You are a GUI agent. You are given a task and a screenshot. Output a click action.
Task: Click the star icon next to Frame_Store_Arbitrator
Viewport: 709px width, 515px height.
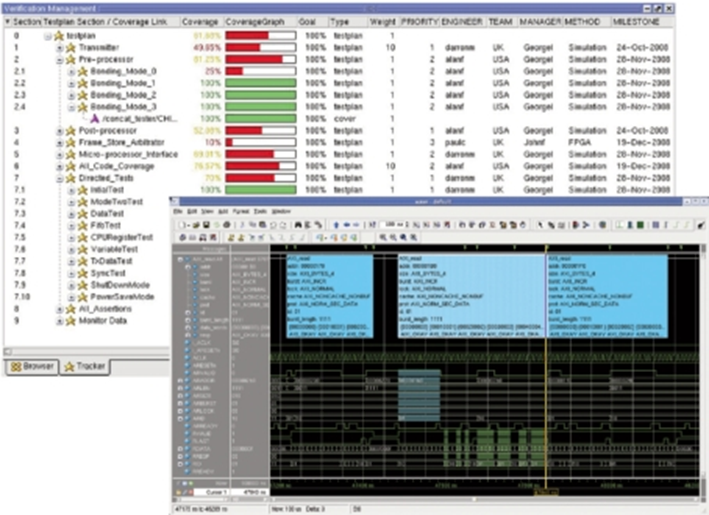click(70, 143)
